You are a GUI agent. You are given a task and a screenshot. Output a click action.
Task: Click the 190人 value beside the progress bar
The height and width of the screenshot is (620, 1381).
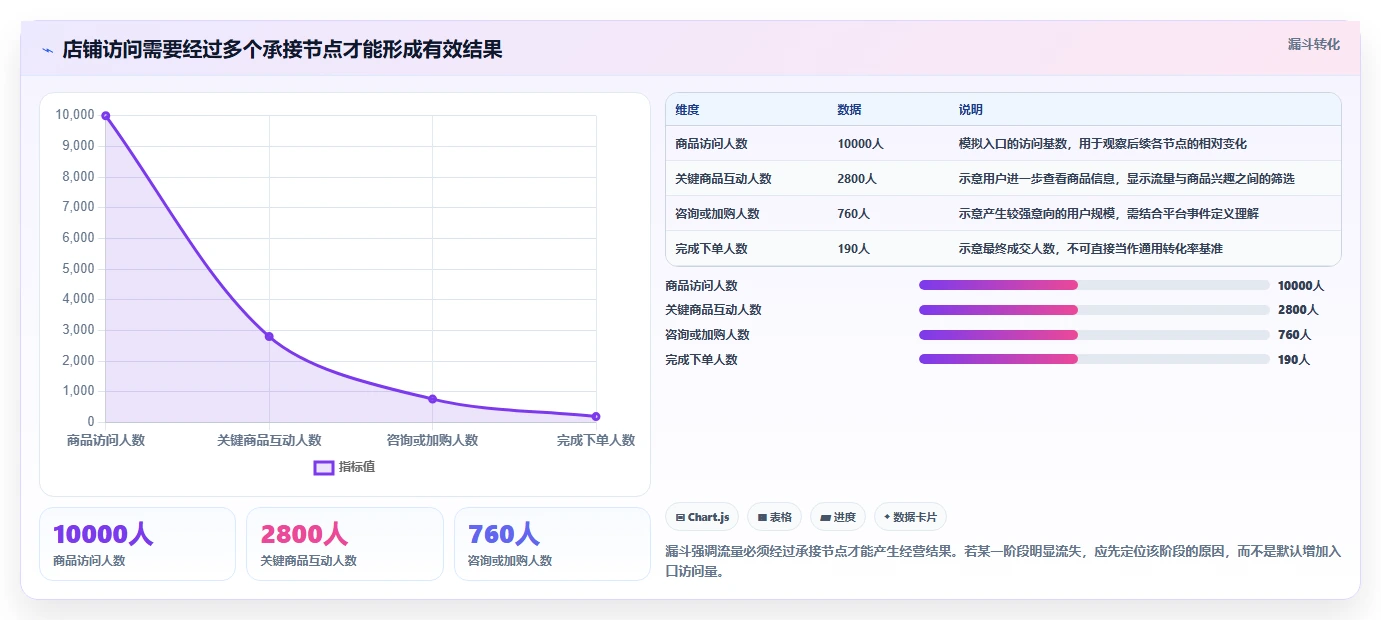(x=1294, y=360)
